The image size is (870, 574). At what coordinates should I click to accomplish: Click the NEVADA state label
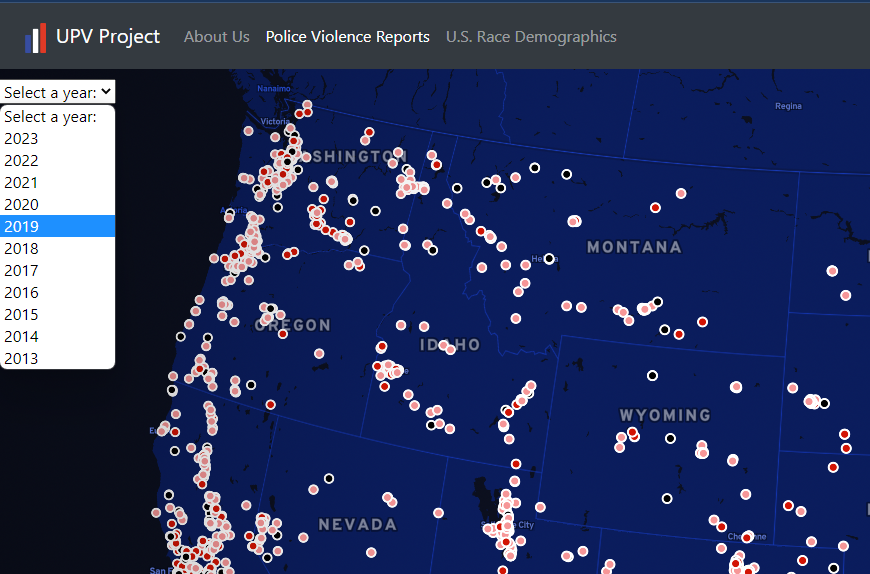click(358, 525)
